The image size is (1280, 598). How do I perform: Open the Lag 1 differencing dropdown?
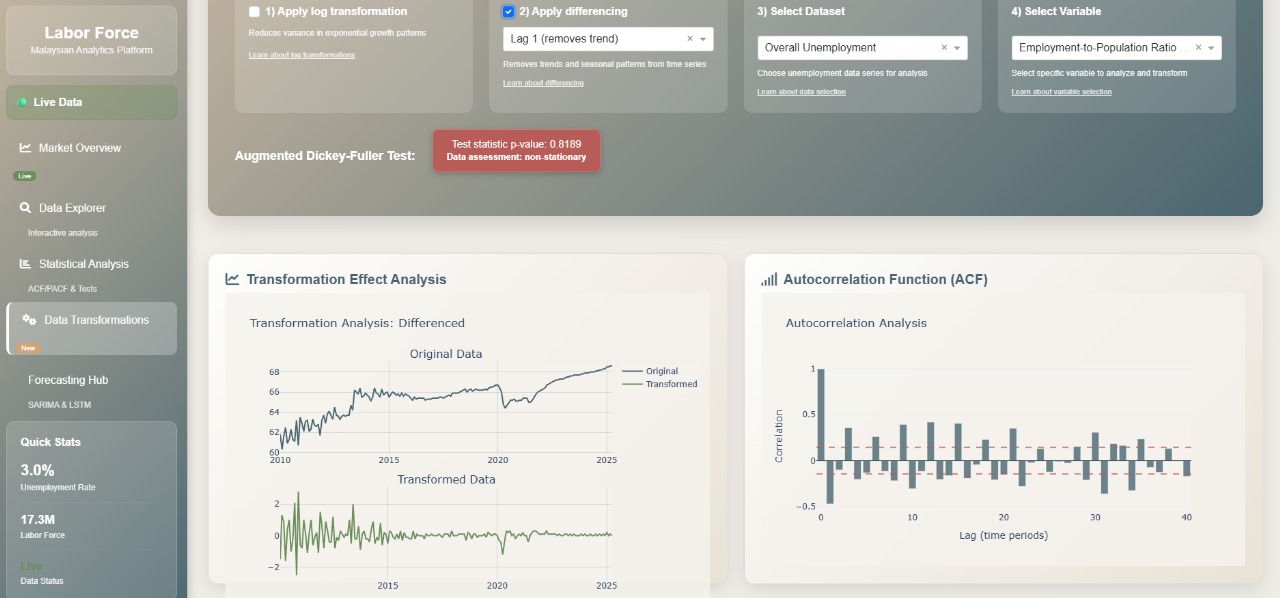703,39
